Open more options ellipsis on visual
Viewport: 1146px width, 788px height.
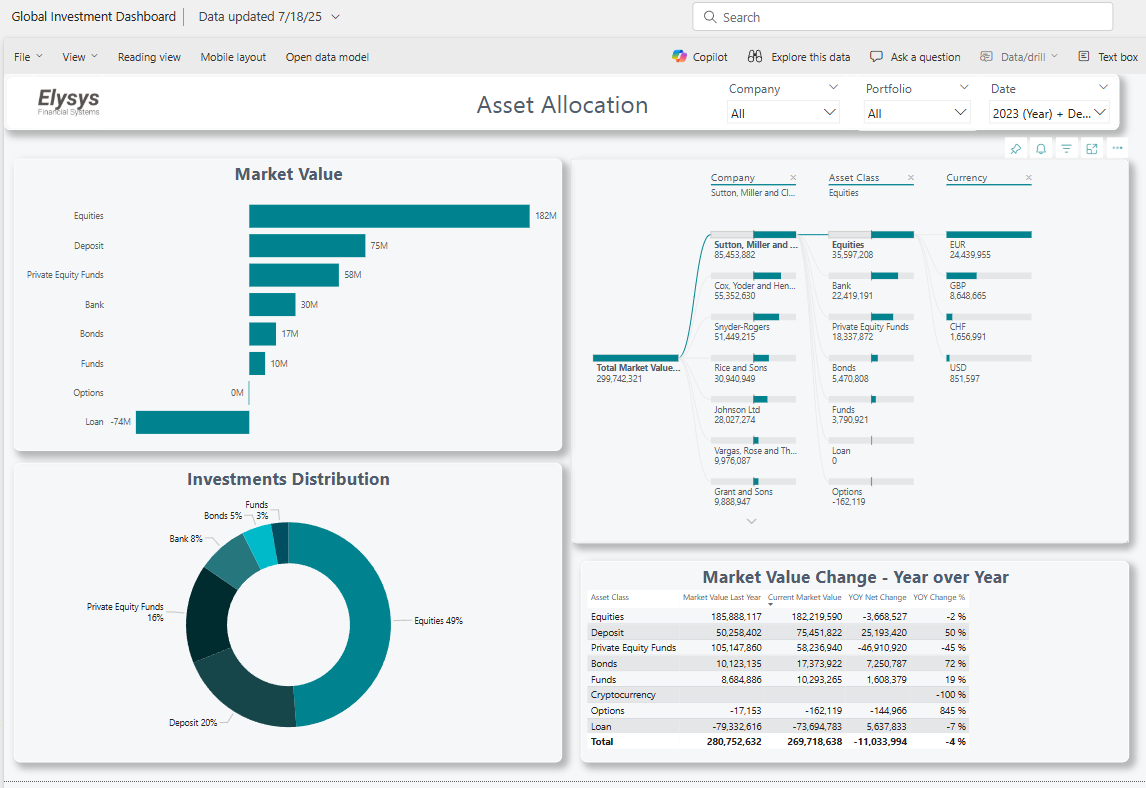1118,148
